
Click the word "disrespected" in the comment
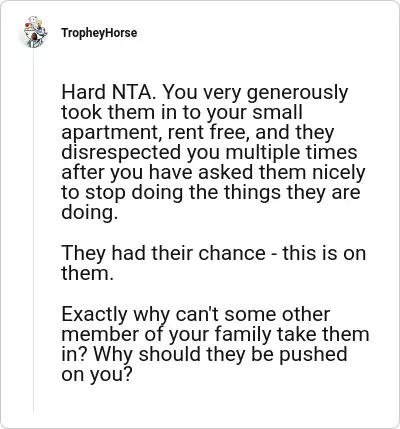pyautogui.click(x=120, y=153)
